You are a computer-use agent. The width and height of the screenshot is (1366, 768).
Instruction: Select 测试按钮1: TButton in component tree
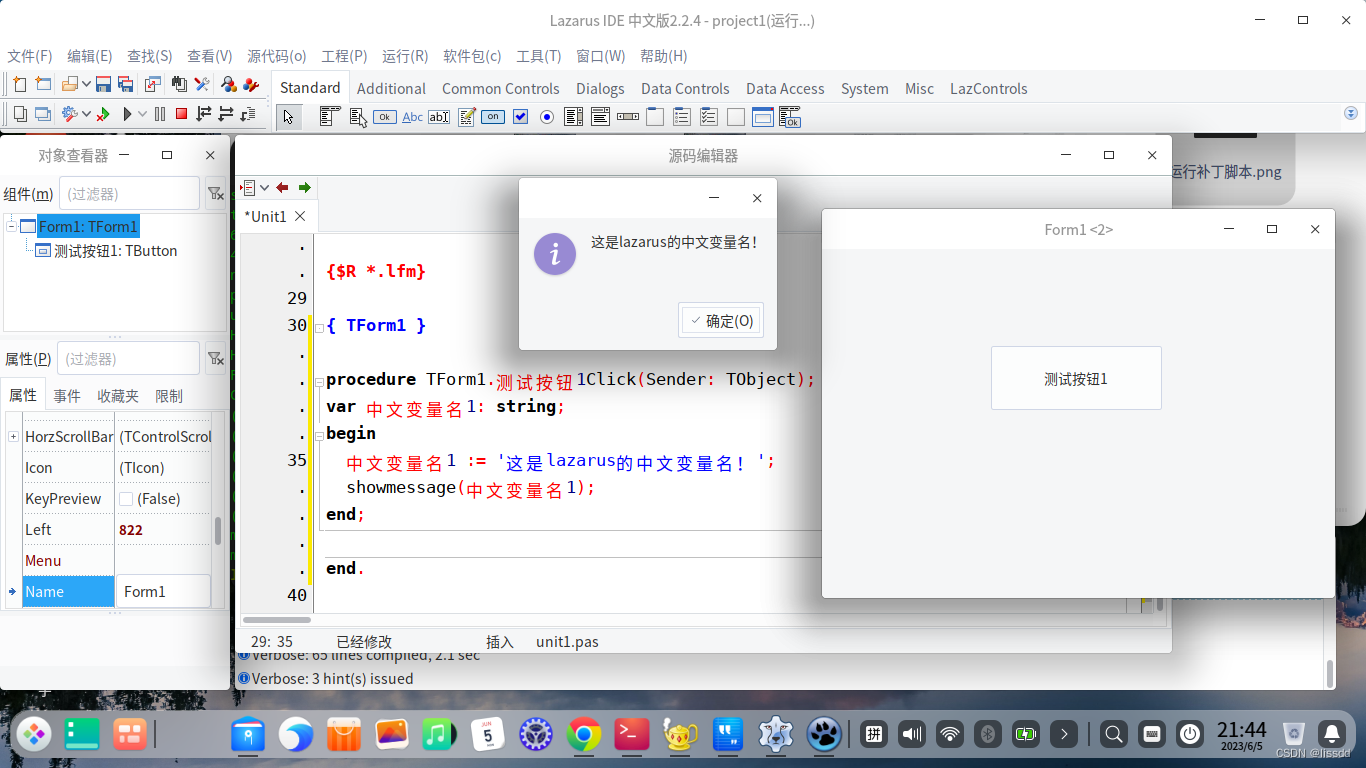click(x=115, y=251)
